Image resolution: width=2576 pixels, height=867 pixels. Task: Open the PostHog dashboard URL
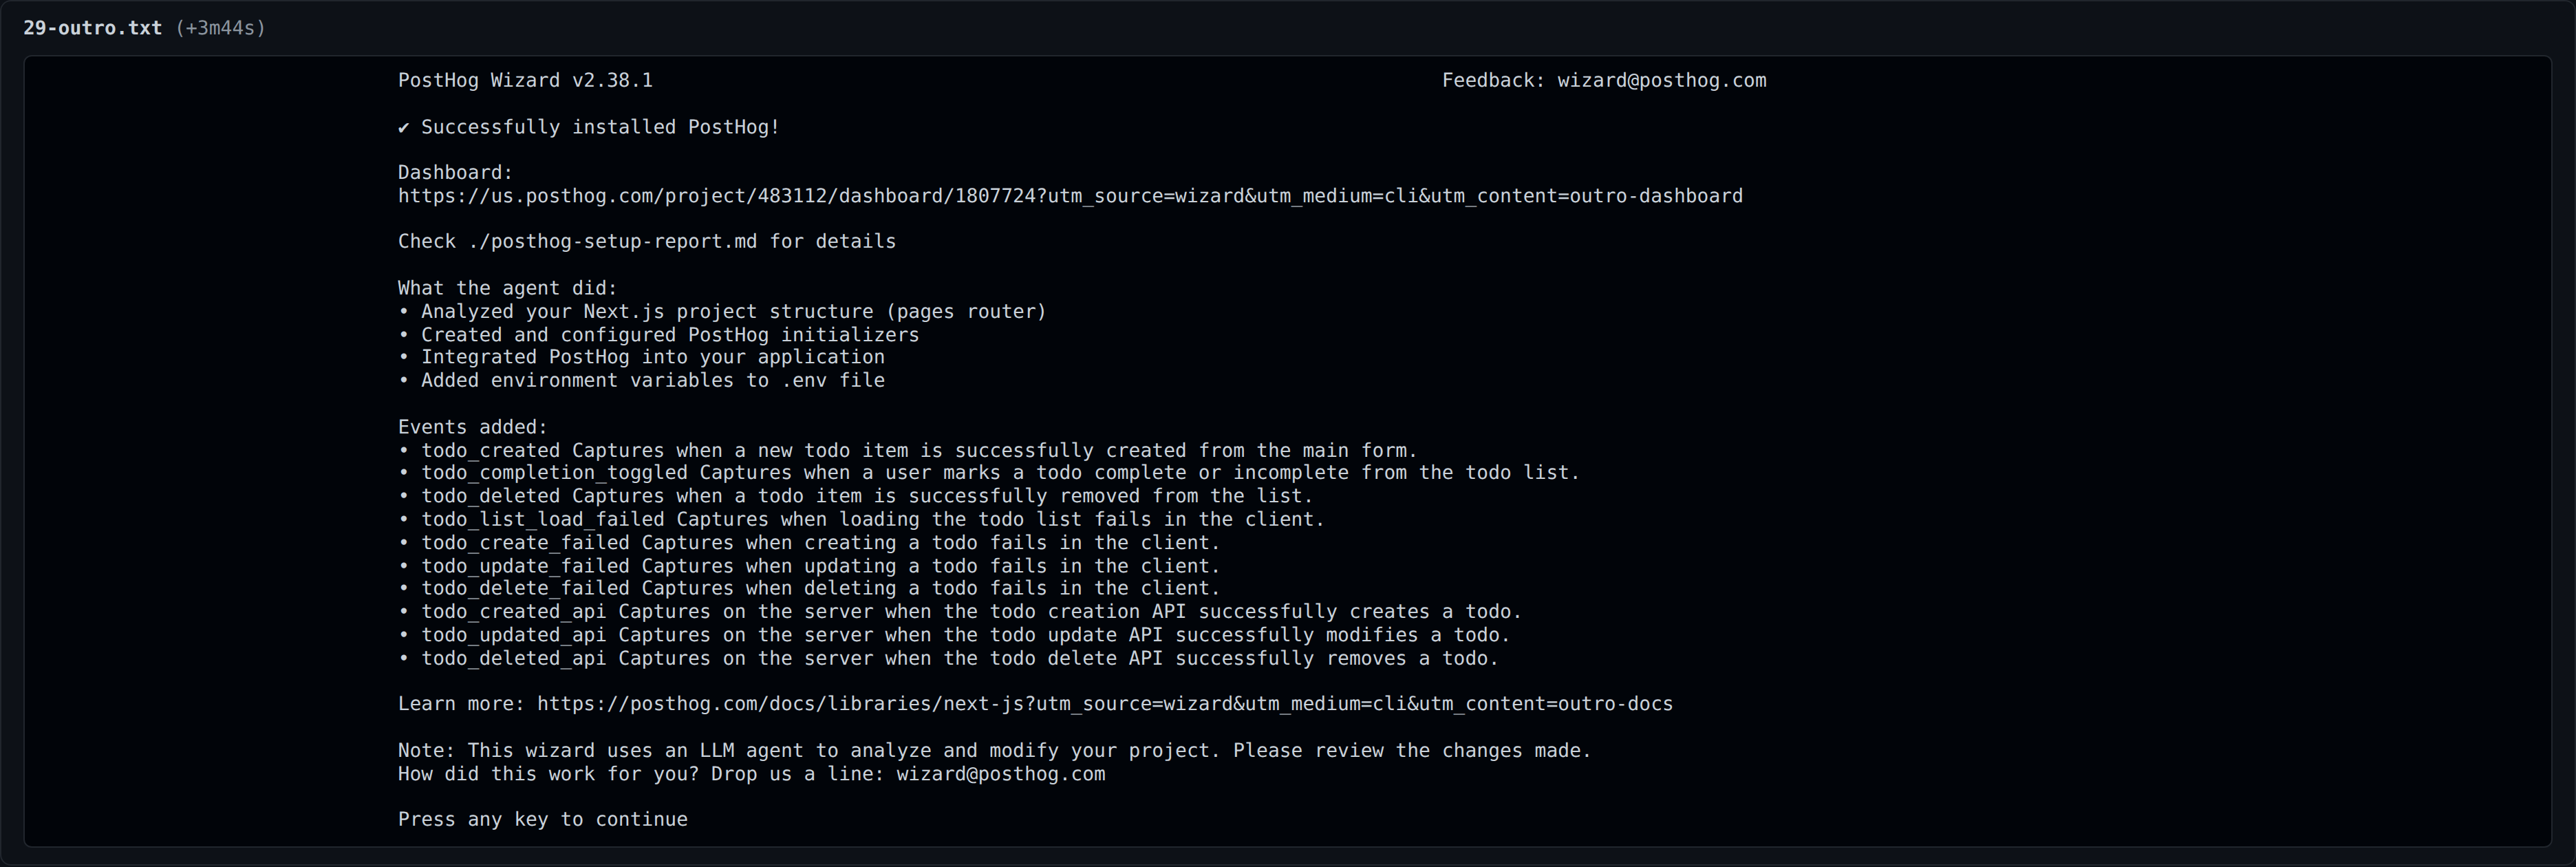tap(1070, 196)
